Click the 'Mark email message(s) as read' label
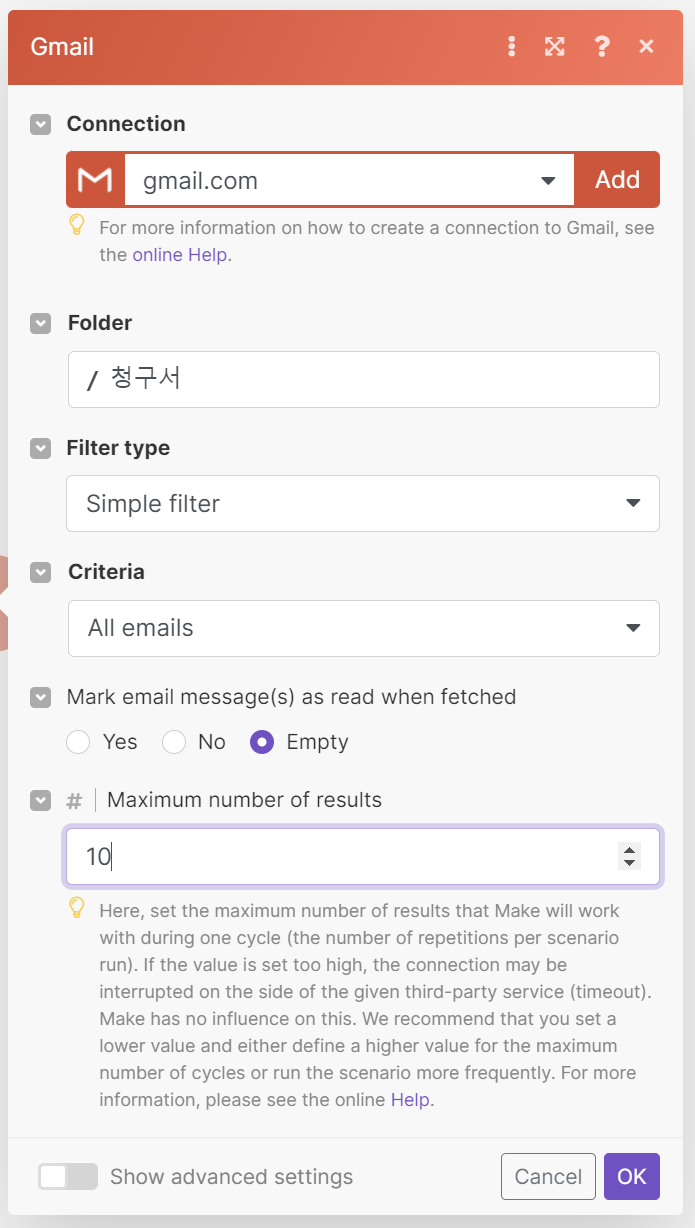Viewport: 695px width, 1228px height. pos(291,697)
